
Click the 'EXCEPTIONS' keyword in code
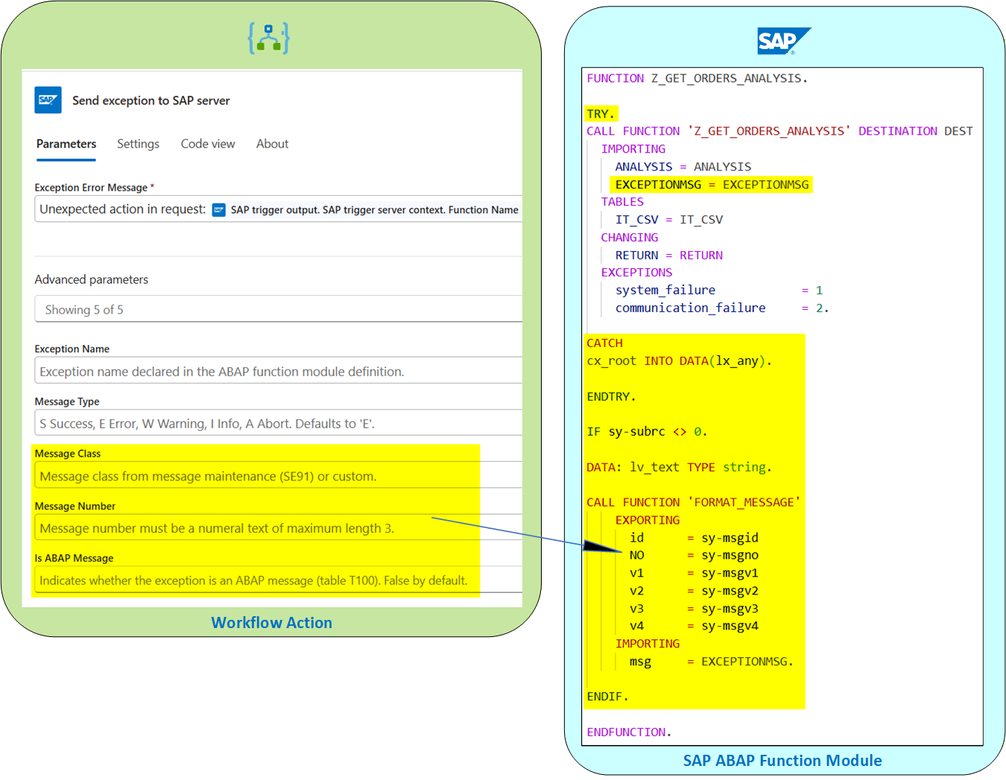click(x=636, y=273)
